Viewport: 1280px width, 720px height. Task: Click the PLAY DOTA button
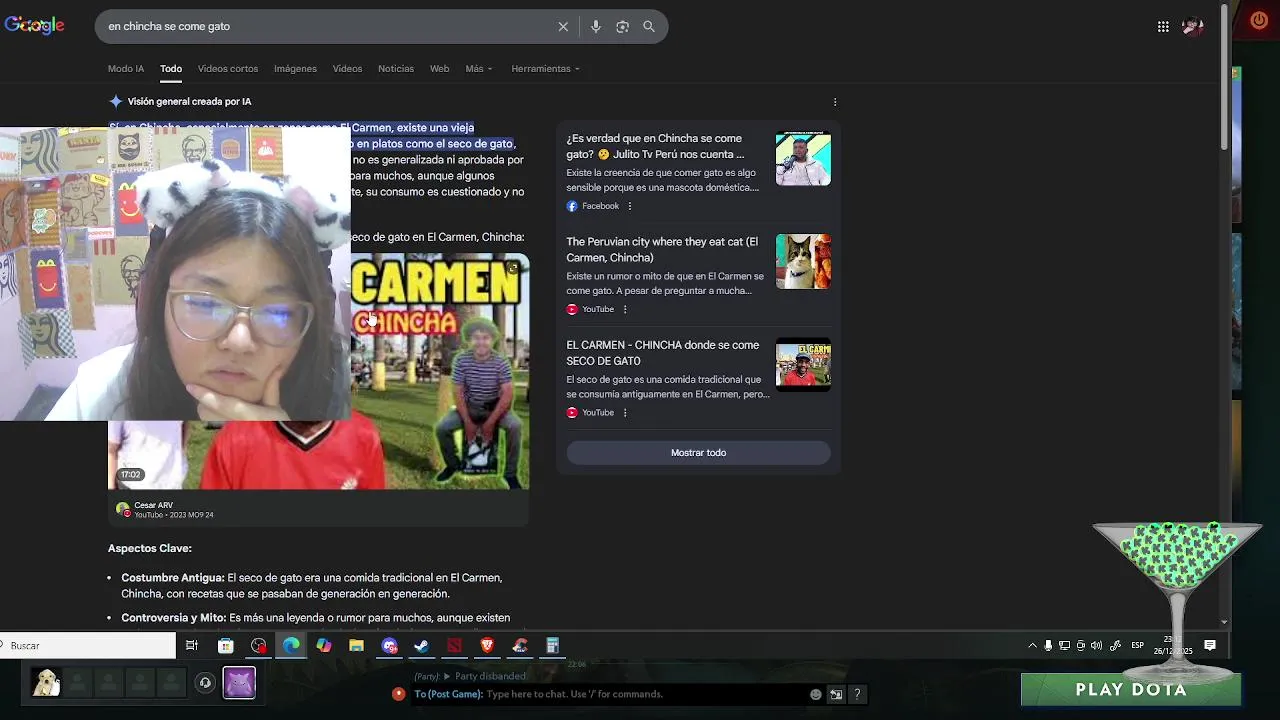1131,690
